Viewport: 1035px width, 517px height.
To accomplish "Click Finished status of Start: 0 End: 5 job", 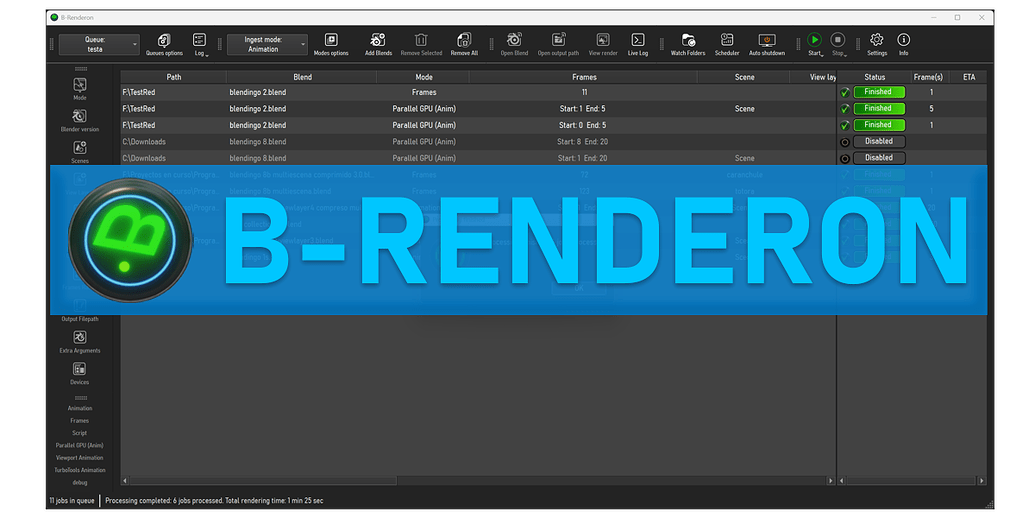I will 879,125.
